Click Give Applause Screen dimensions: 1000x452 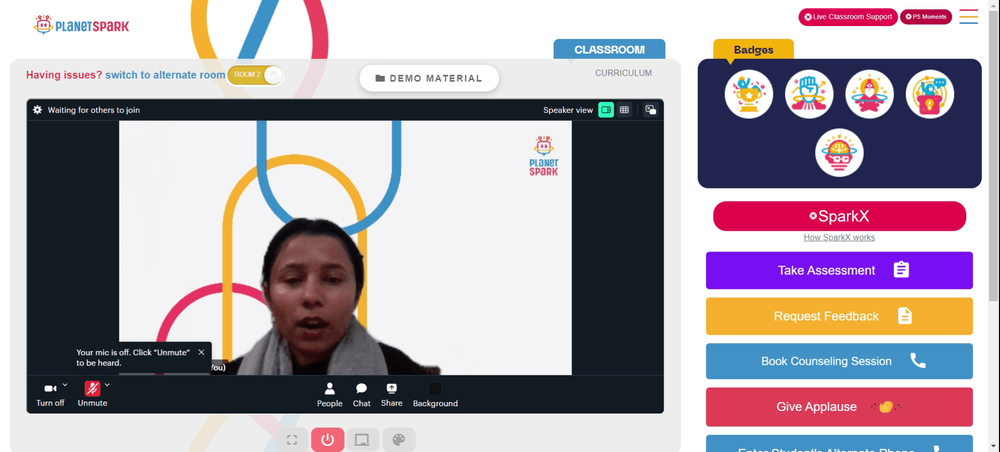coord(839,407)
